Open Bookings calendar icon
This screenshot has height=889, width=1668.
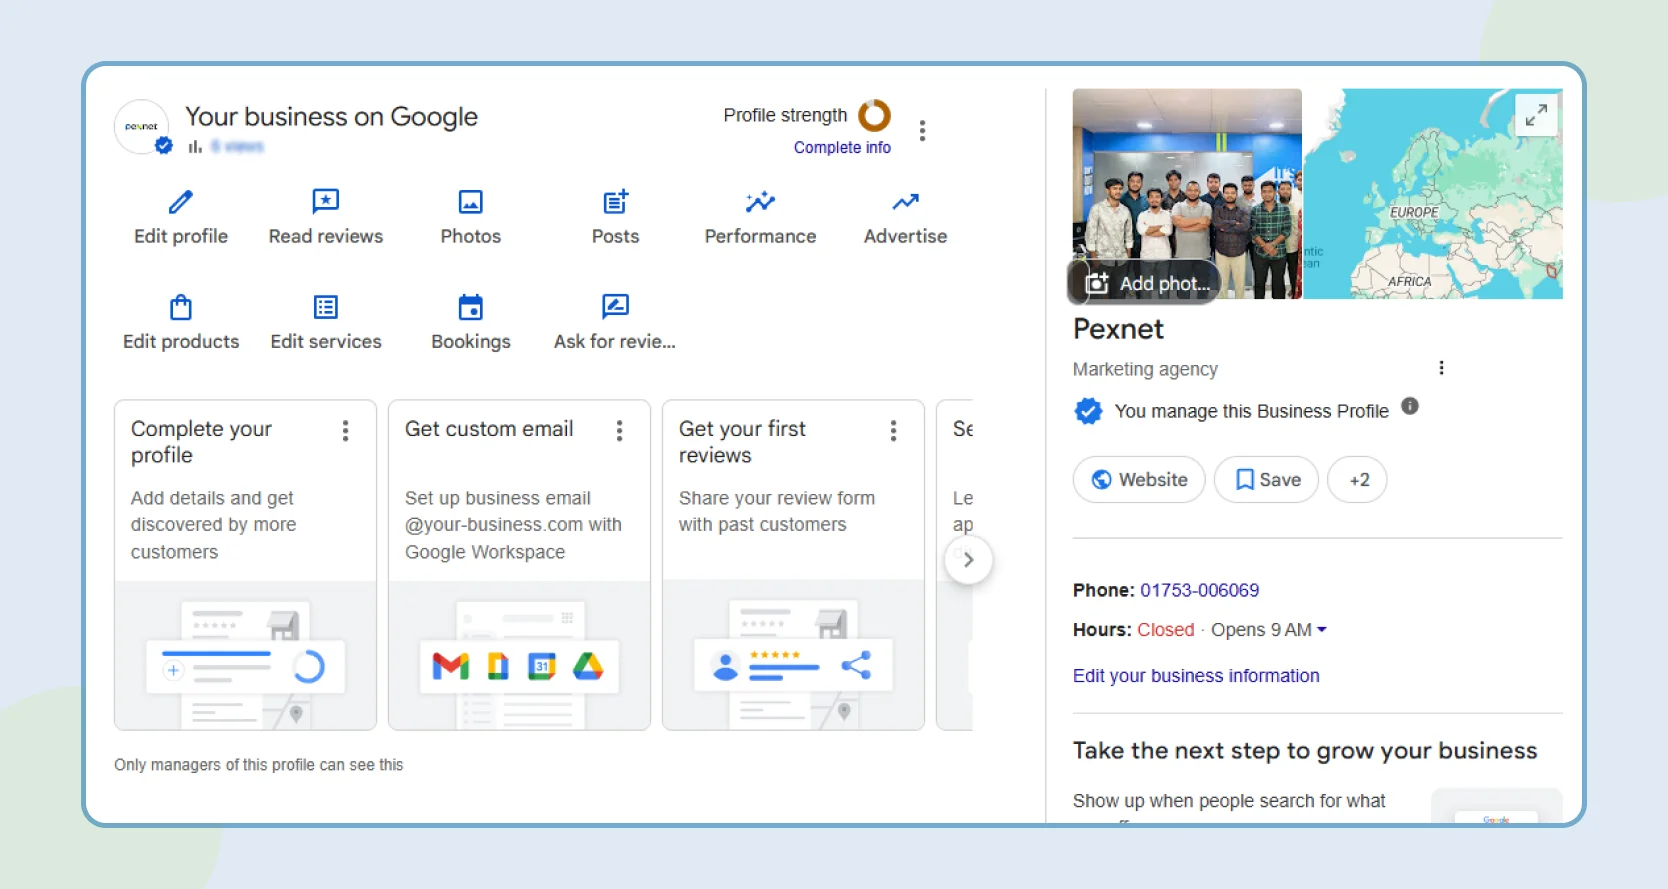click(x=471, y=307)
